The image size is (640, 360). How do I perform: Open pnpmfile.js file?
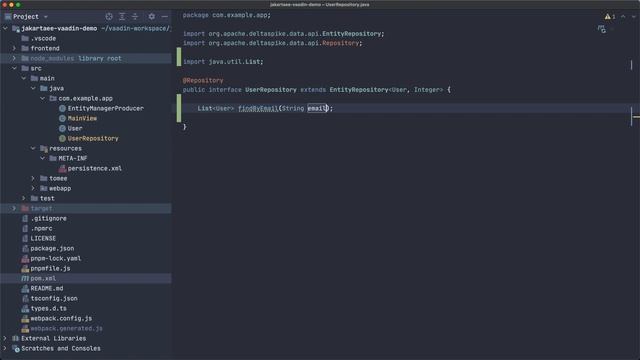[50, 268]
